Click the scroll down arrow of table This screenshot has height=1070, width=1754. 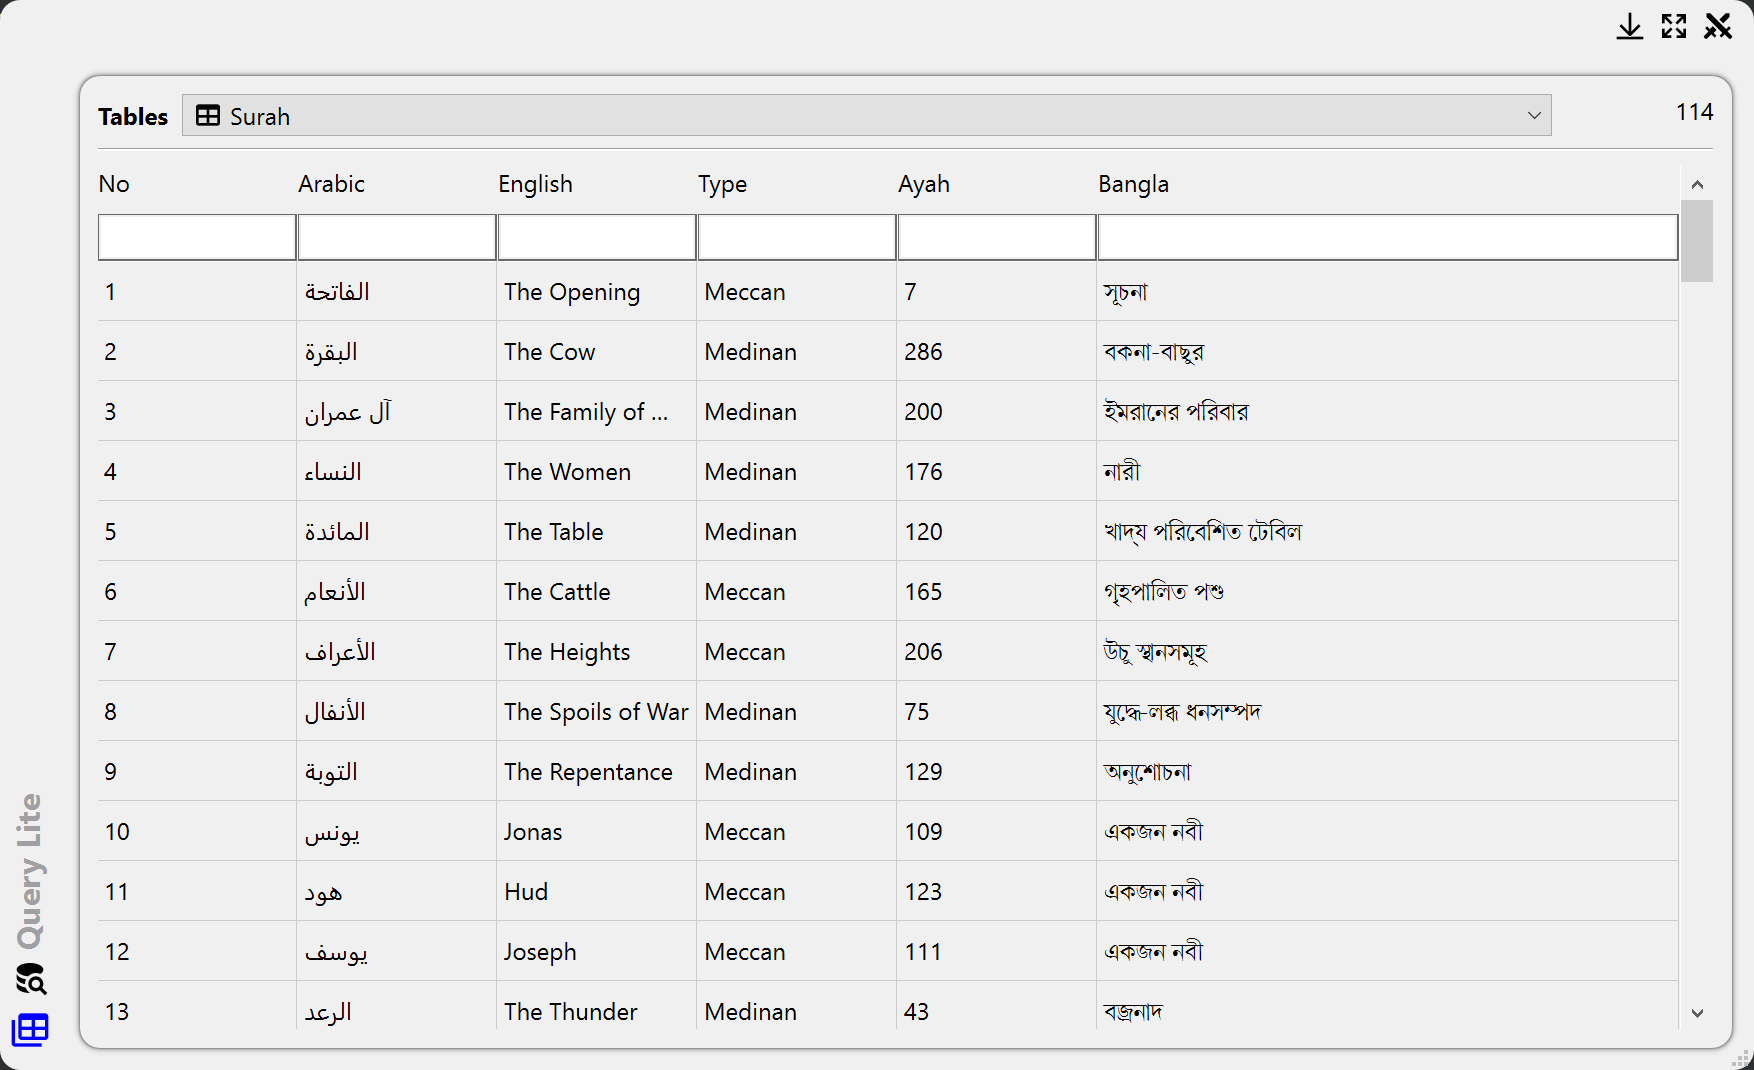1697,1013
